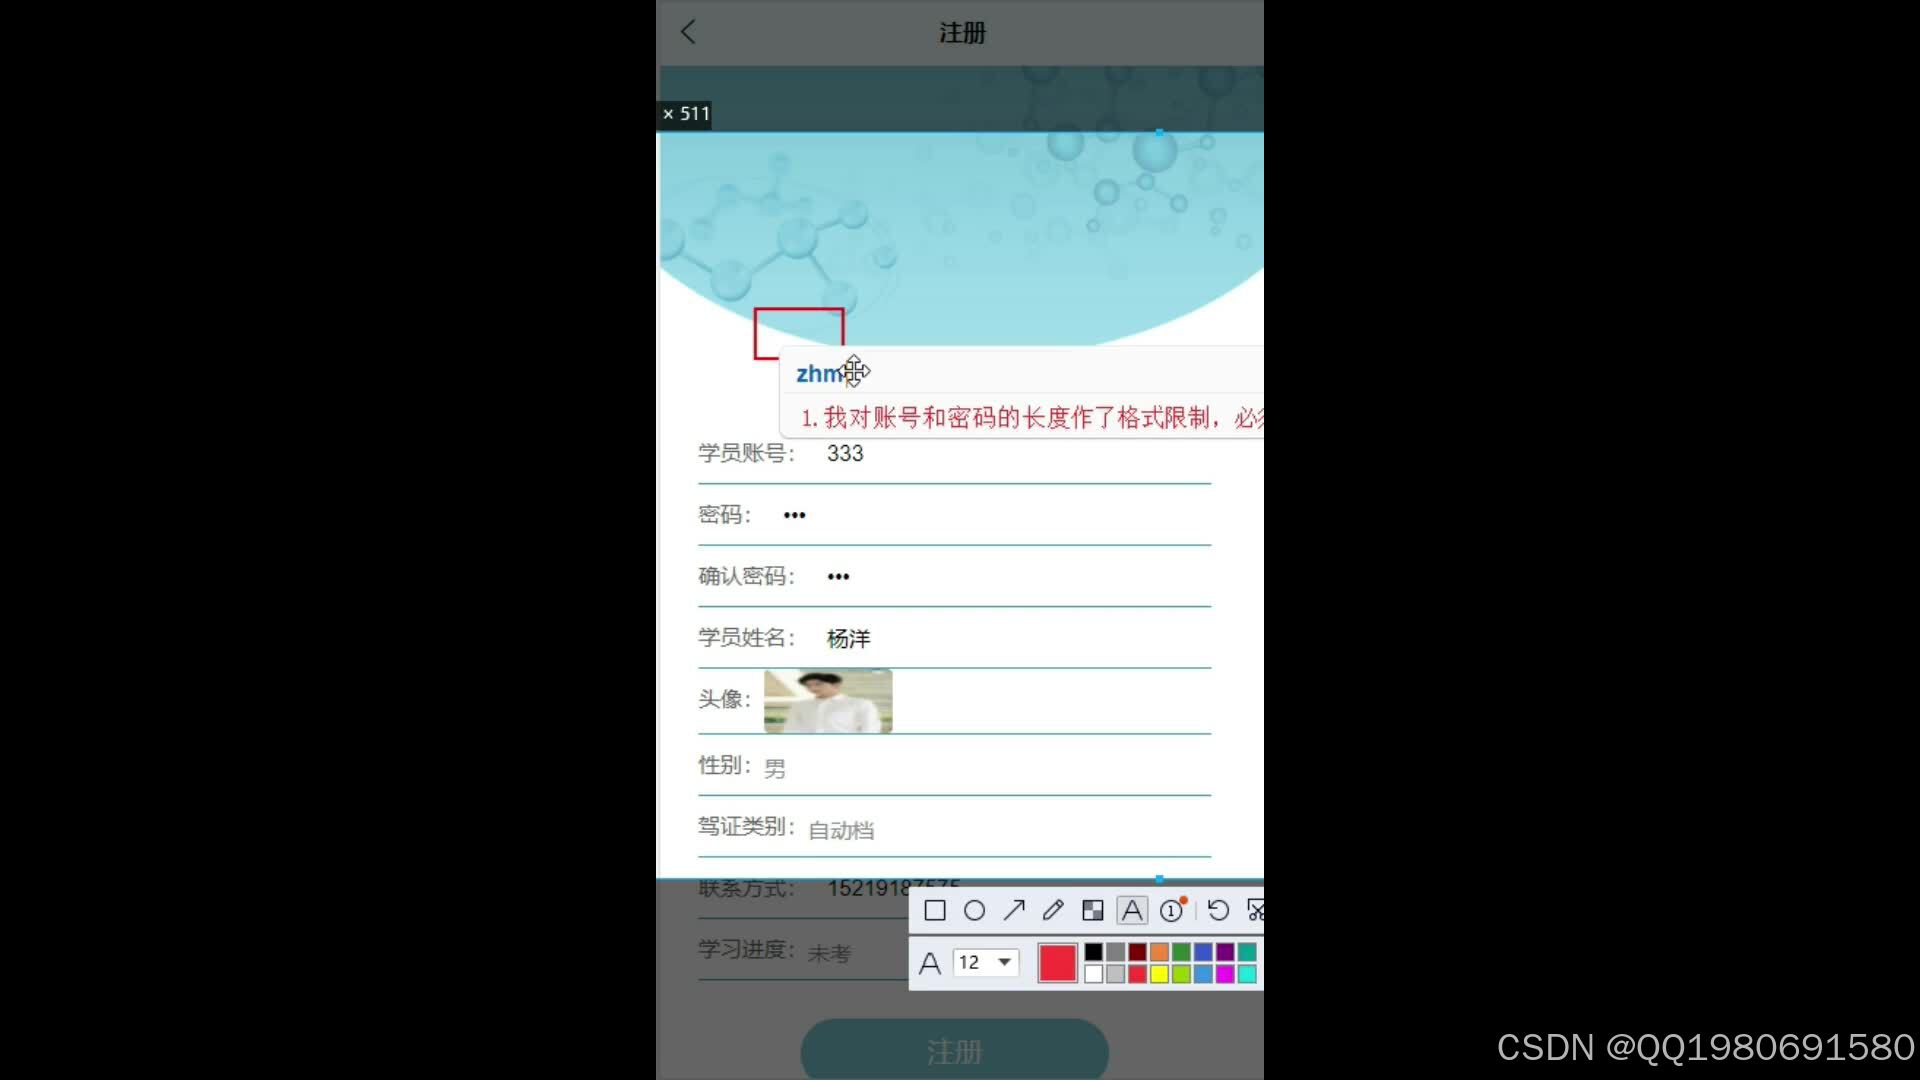
Task: Select the mosaic blur tool
Action: [x=1093, y=911]
